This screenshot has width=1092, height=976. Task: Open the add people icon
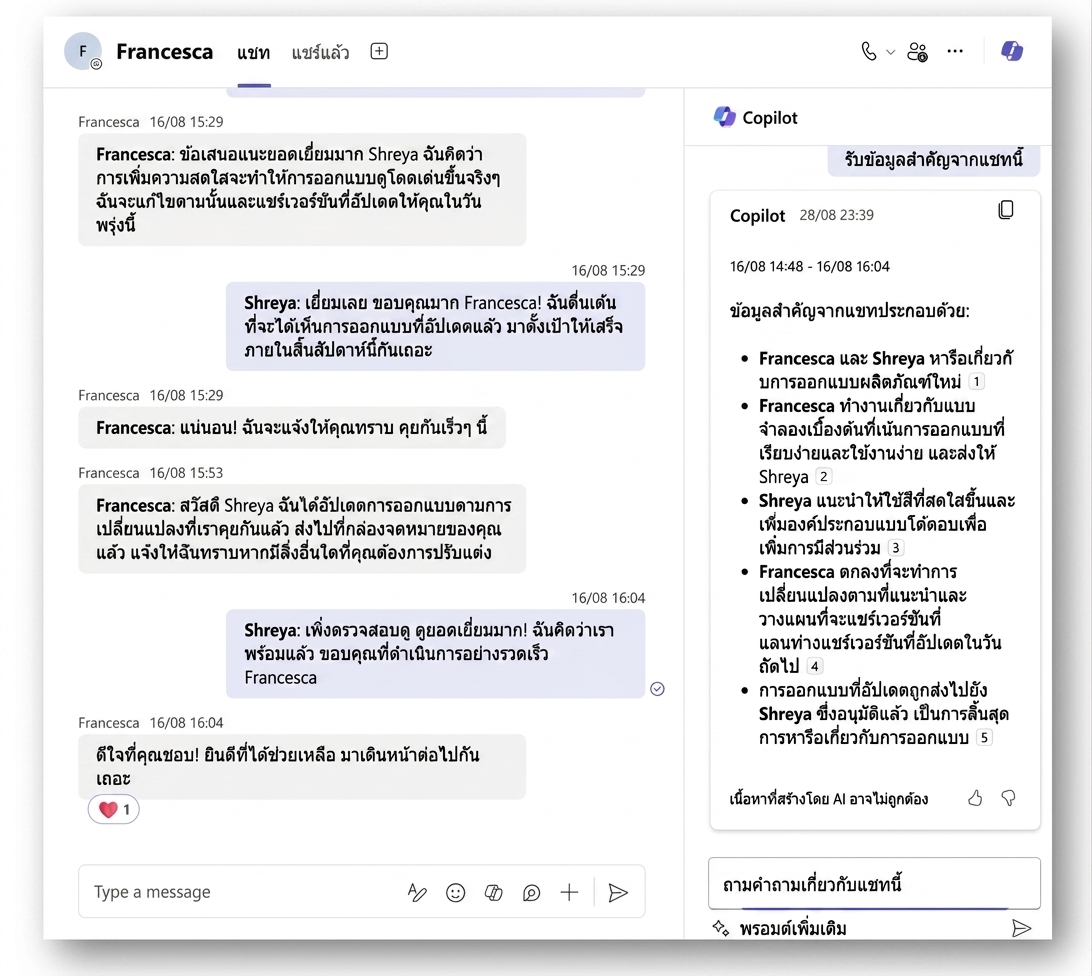coord(917,52)
